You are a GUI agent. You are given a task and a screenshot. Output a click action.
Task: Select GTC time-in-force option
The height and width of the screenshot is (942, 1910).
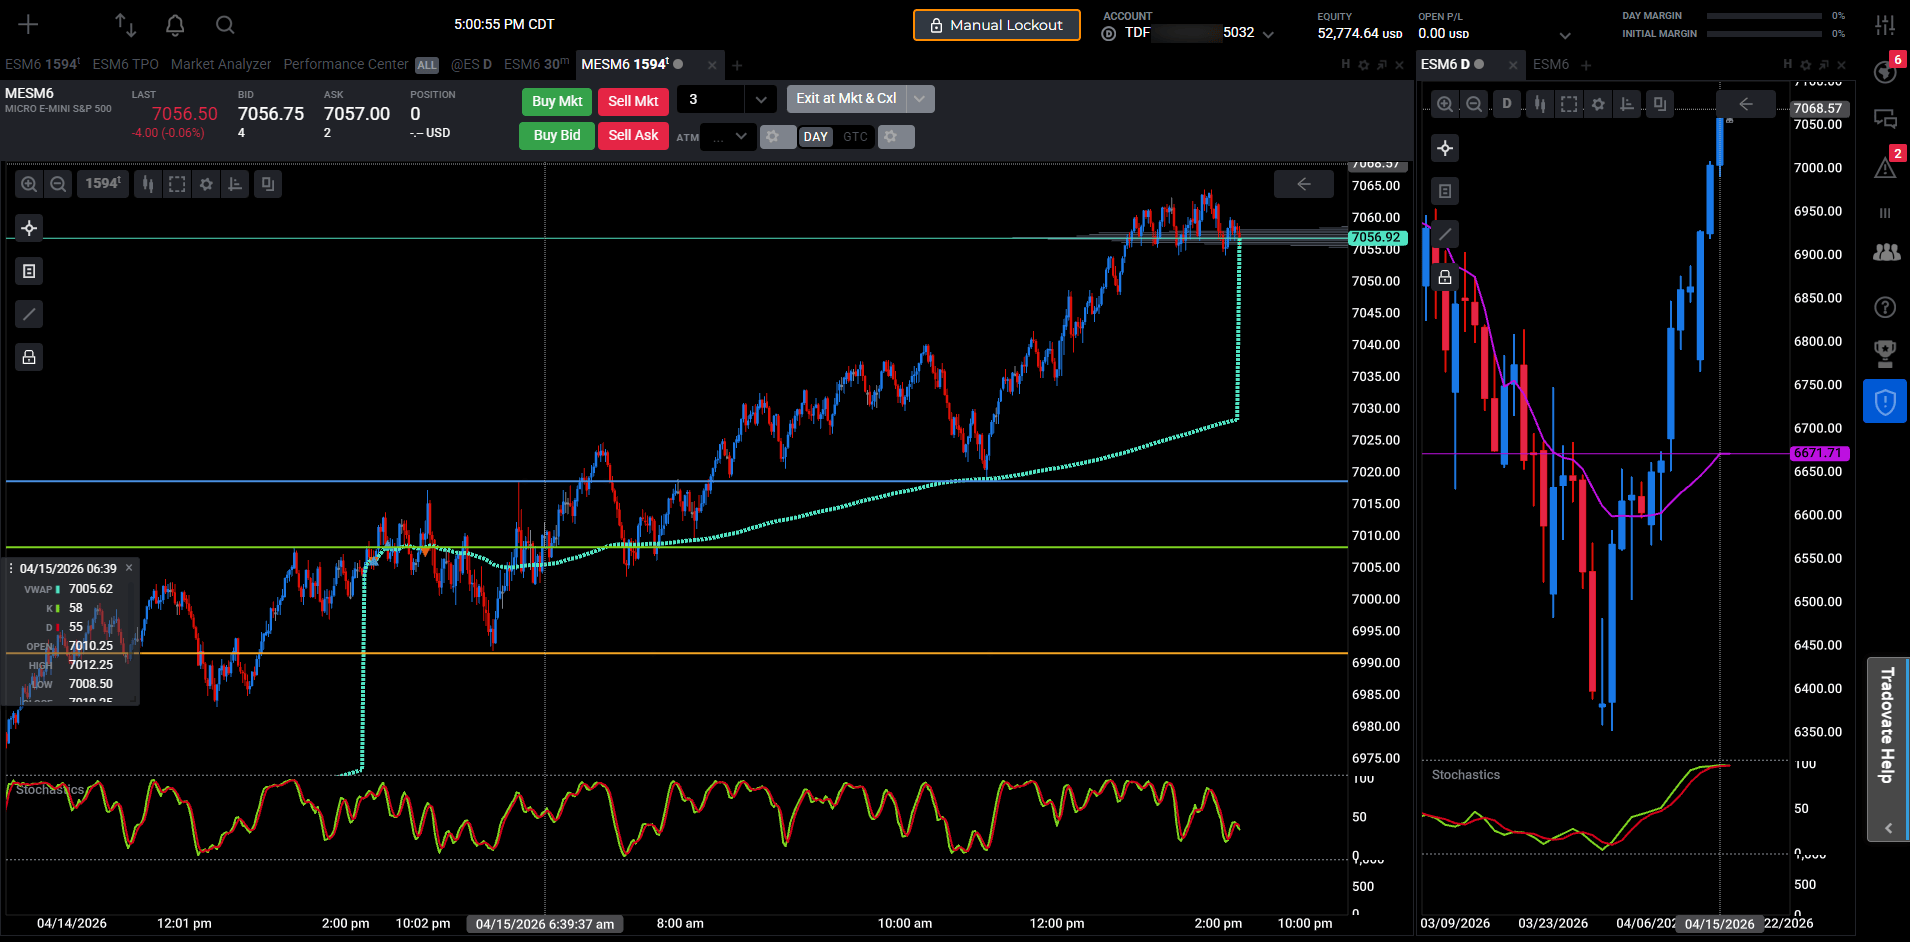(x=855, y=137)
